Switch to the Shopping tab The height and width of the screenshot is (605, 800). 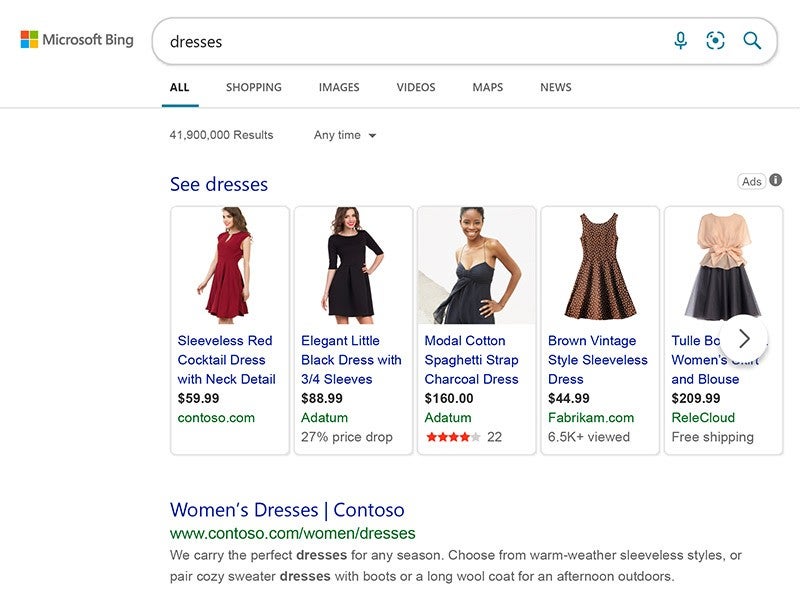253,87
